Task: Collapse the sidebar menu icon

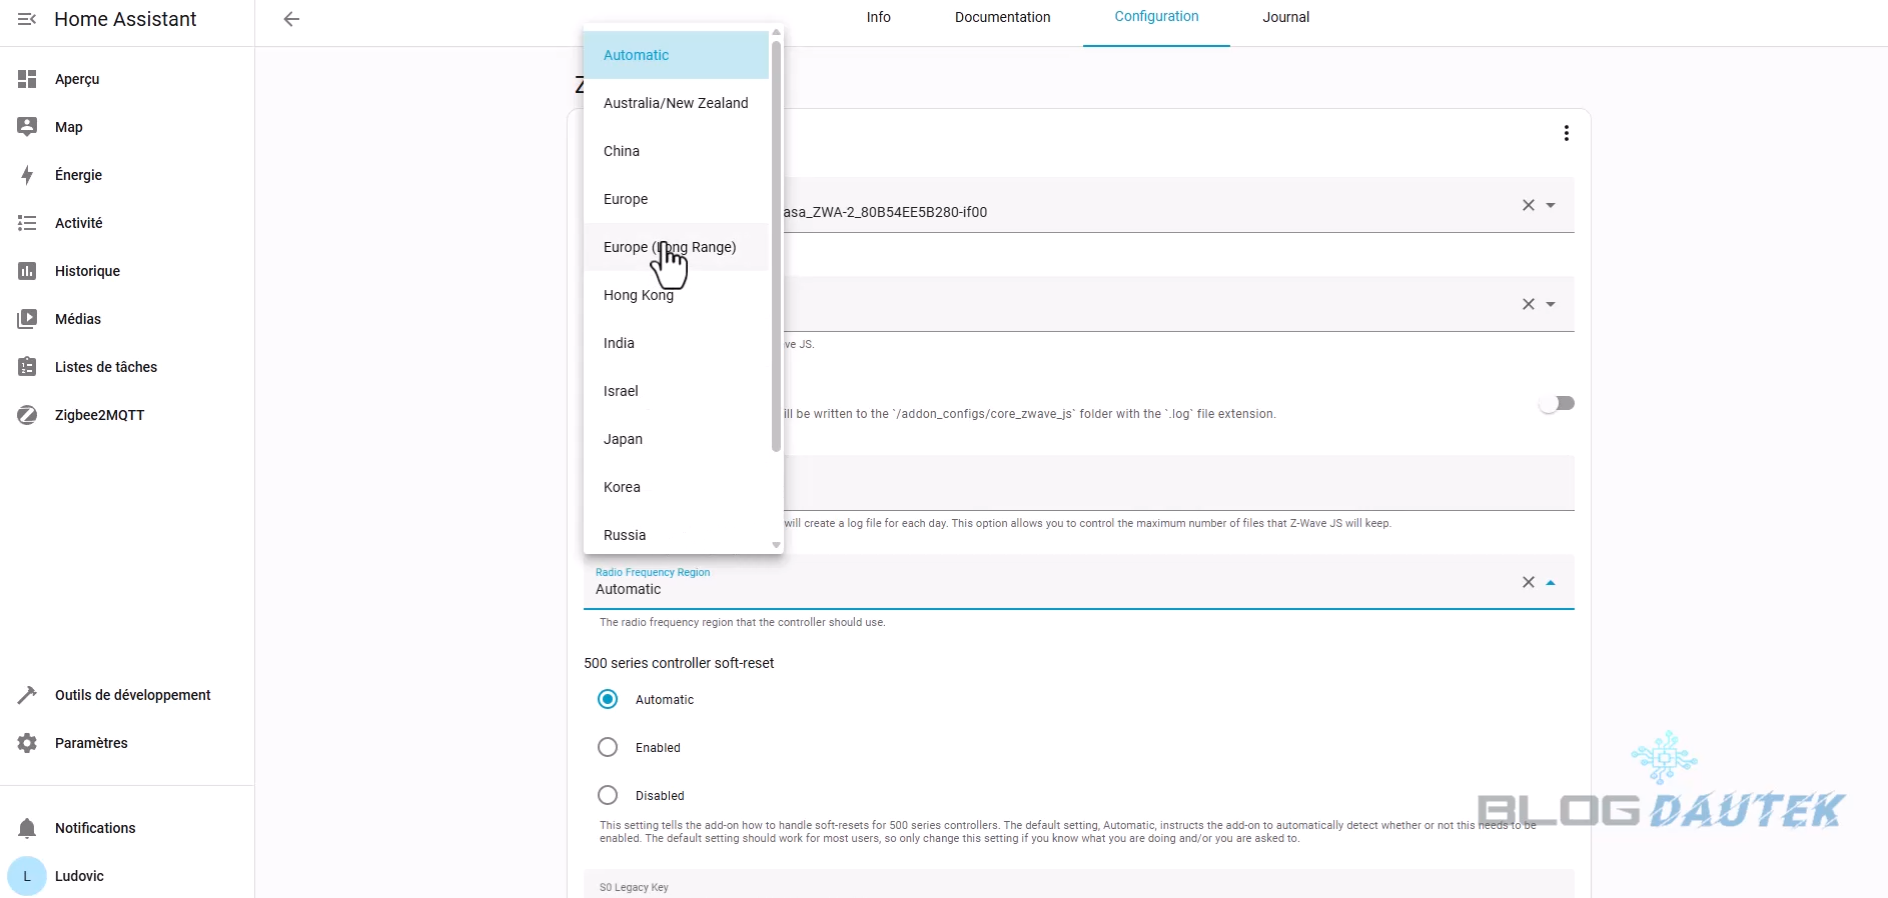Action: coord(27,19)
